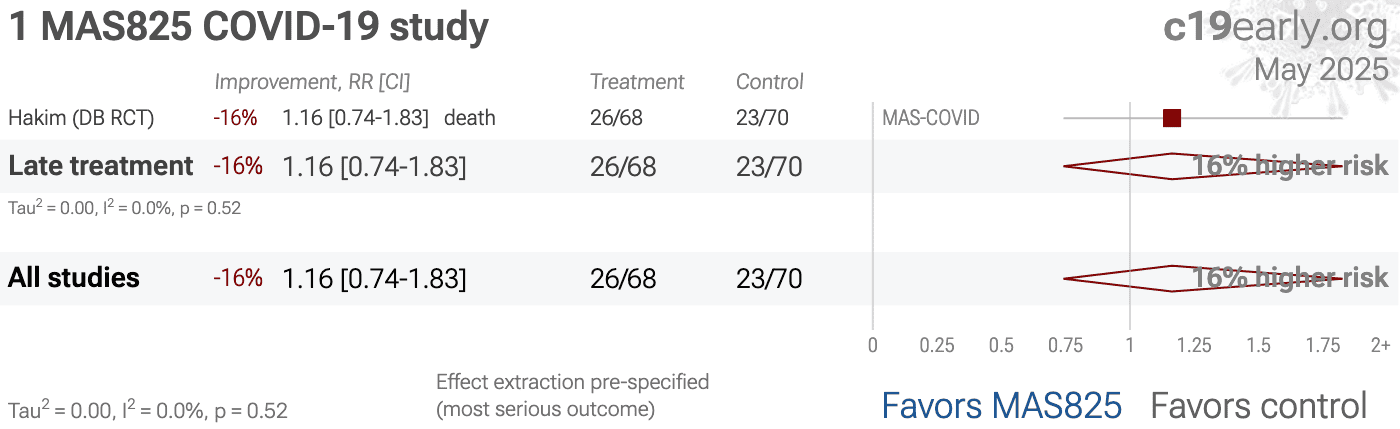Click the '1 MAS825 COVID-19 study' title
Screen dimensions: 1400x429
(x=249, y=27)
